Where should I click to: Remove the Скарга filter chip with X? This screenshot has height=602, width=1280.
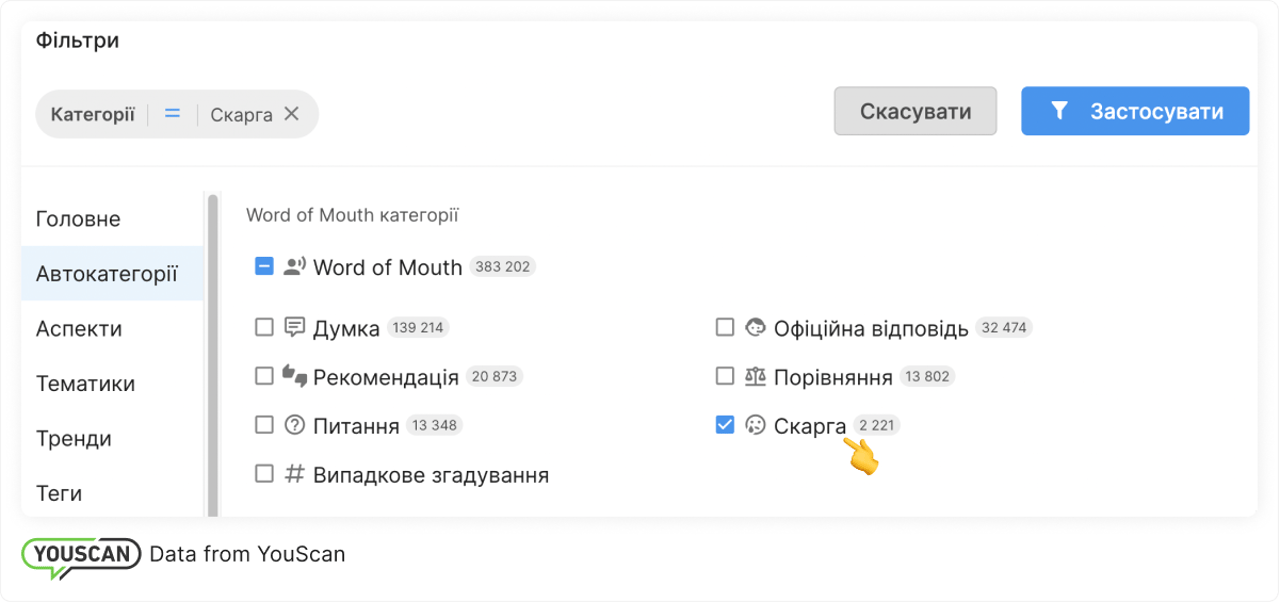point(291,113)
